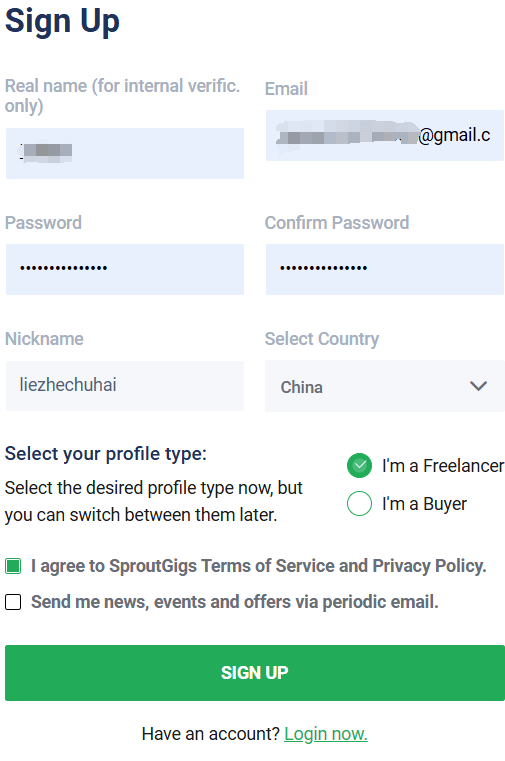The width and height of the screenshot is (505, 761).
Task: Enable the periodic email news checkbox
Action: click(x=13, y=602)
